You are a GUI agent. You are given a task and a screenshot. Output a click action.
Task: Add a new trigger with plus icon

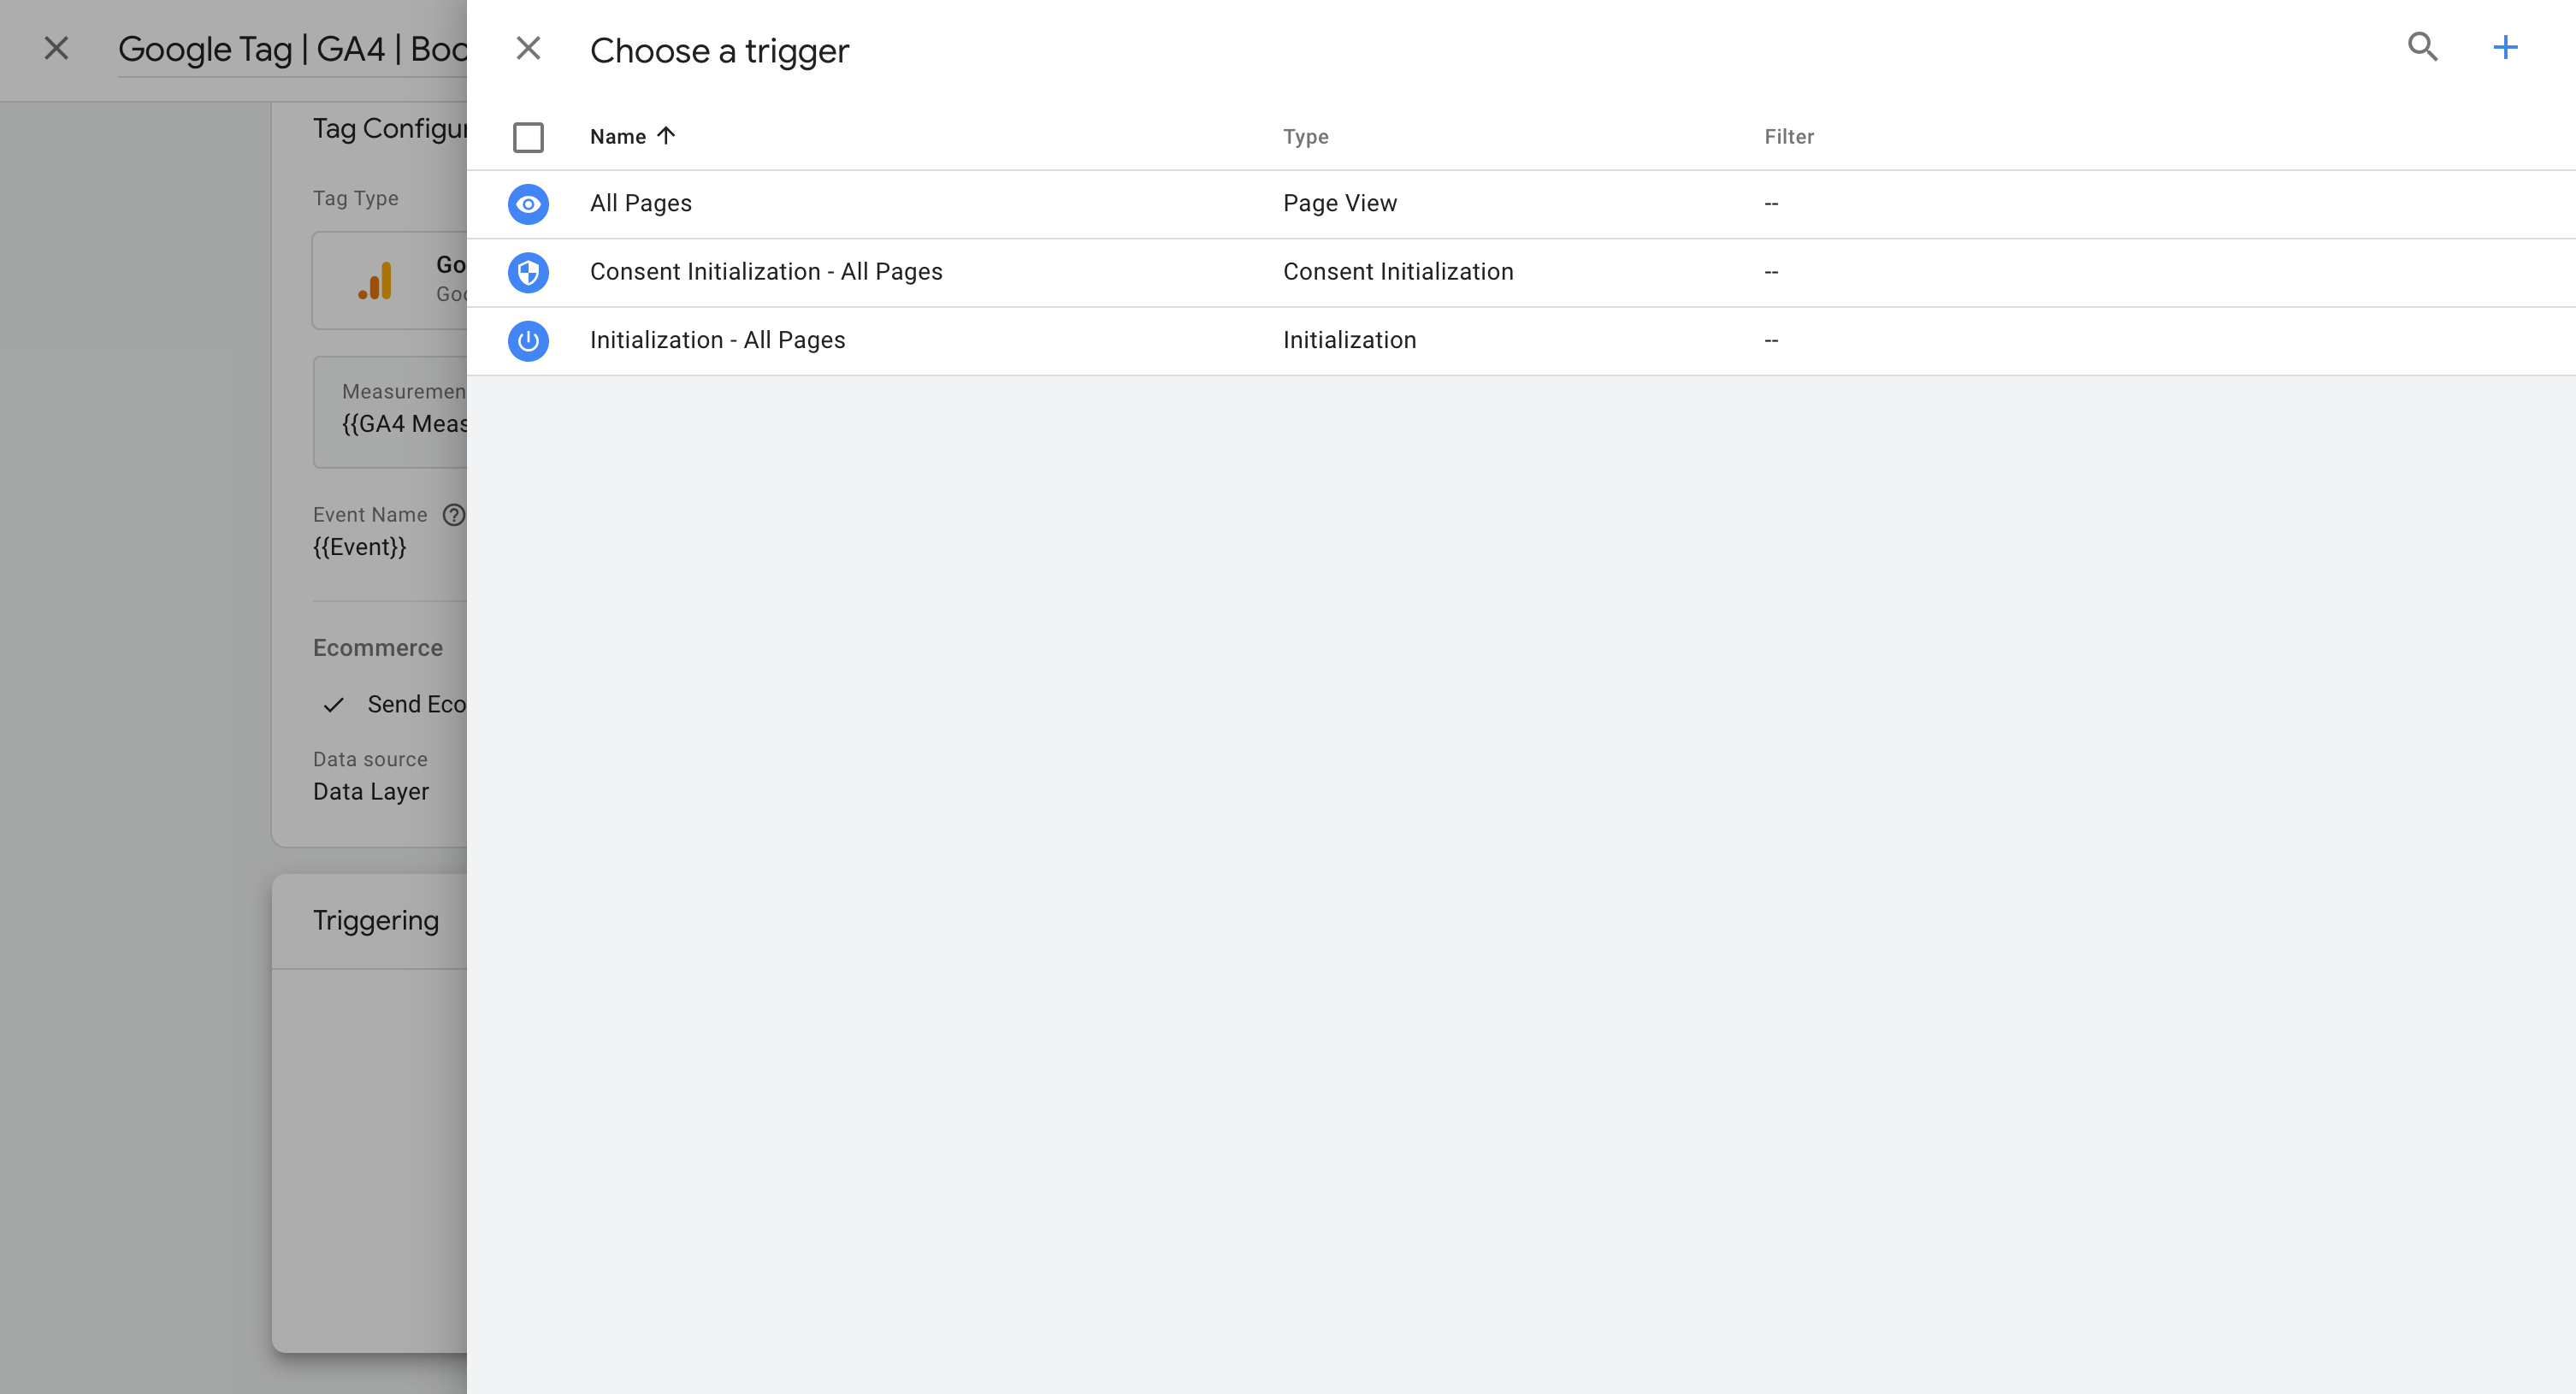pos(2505,47)
